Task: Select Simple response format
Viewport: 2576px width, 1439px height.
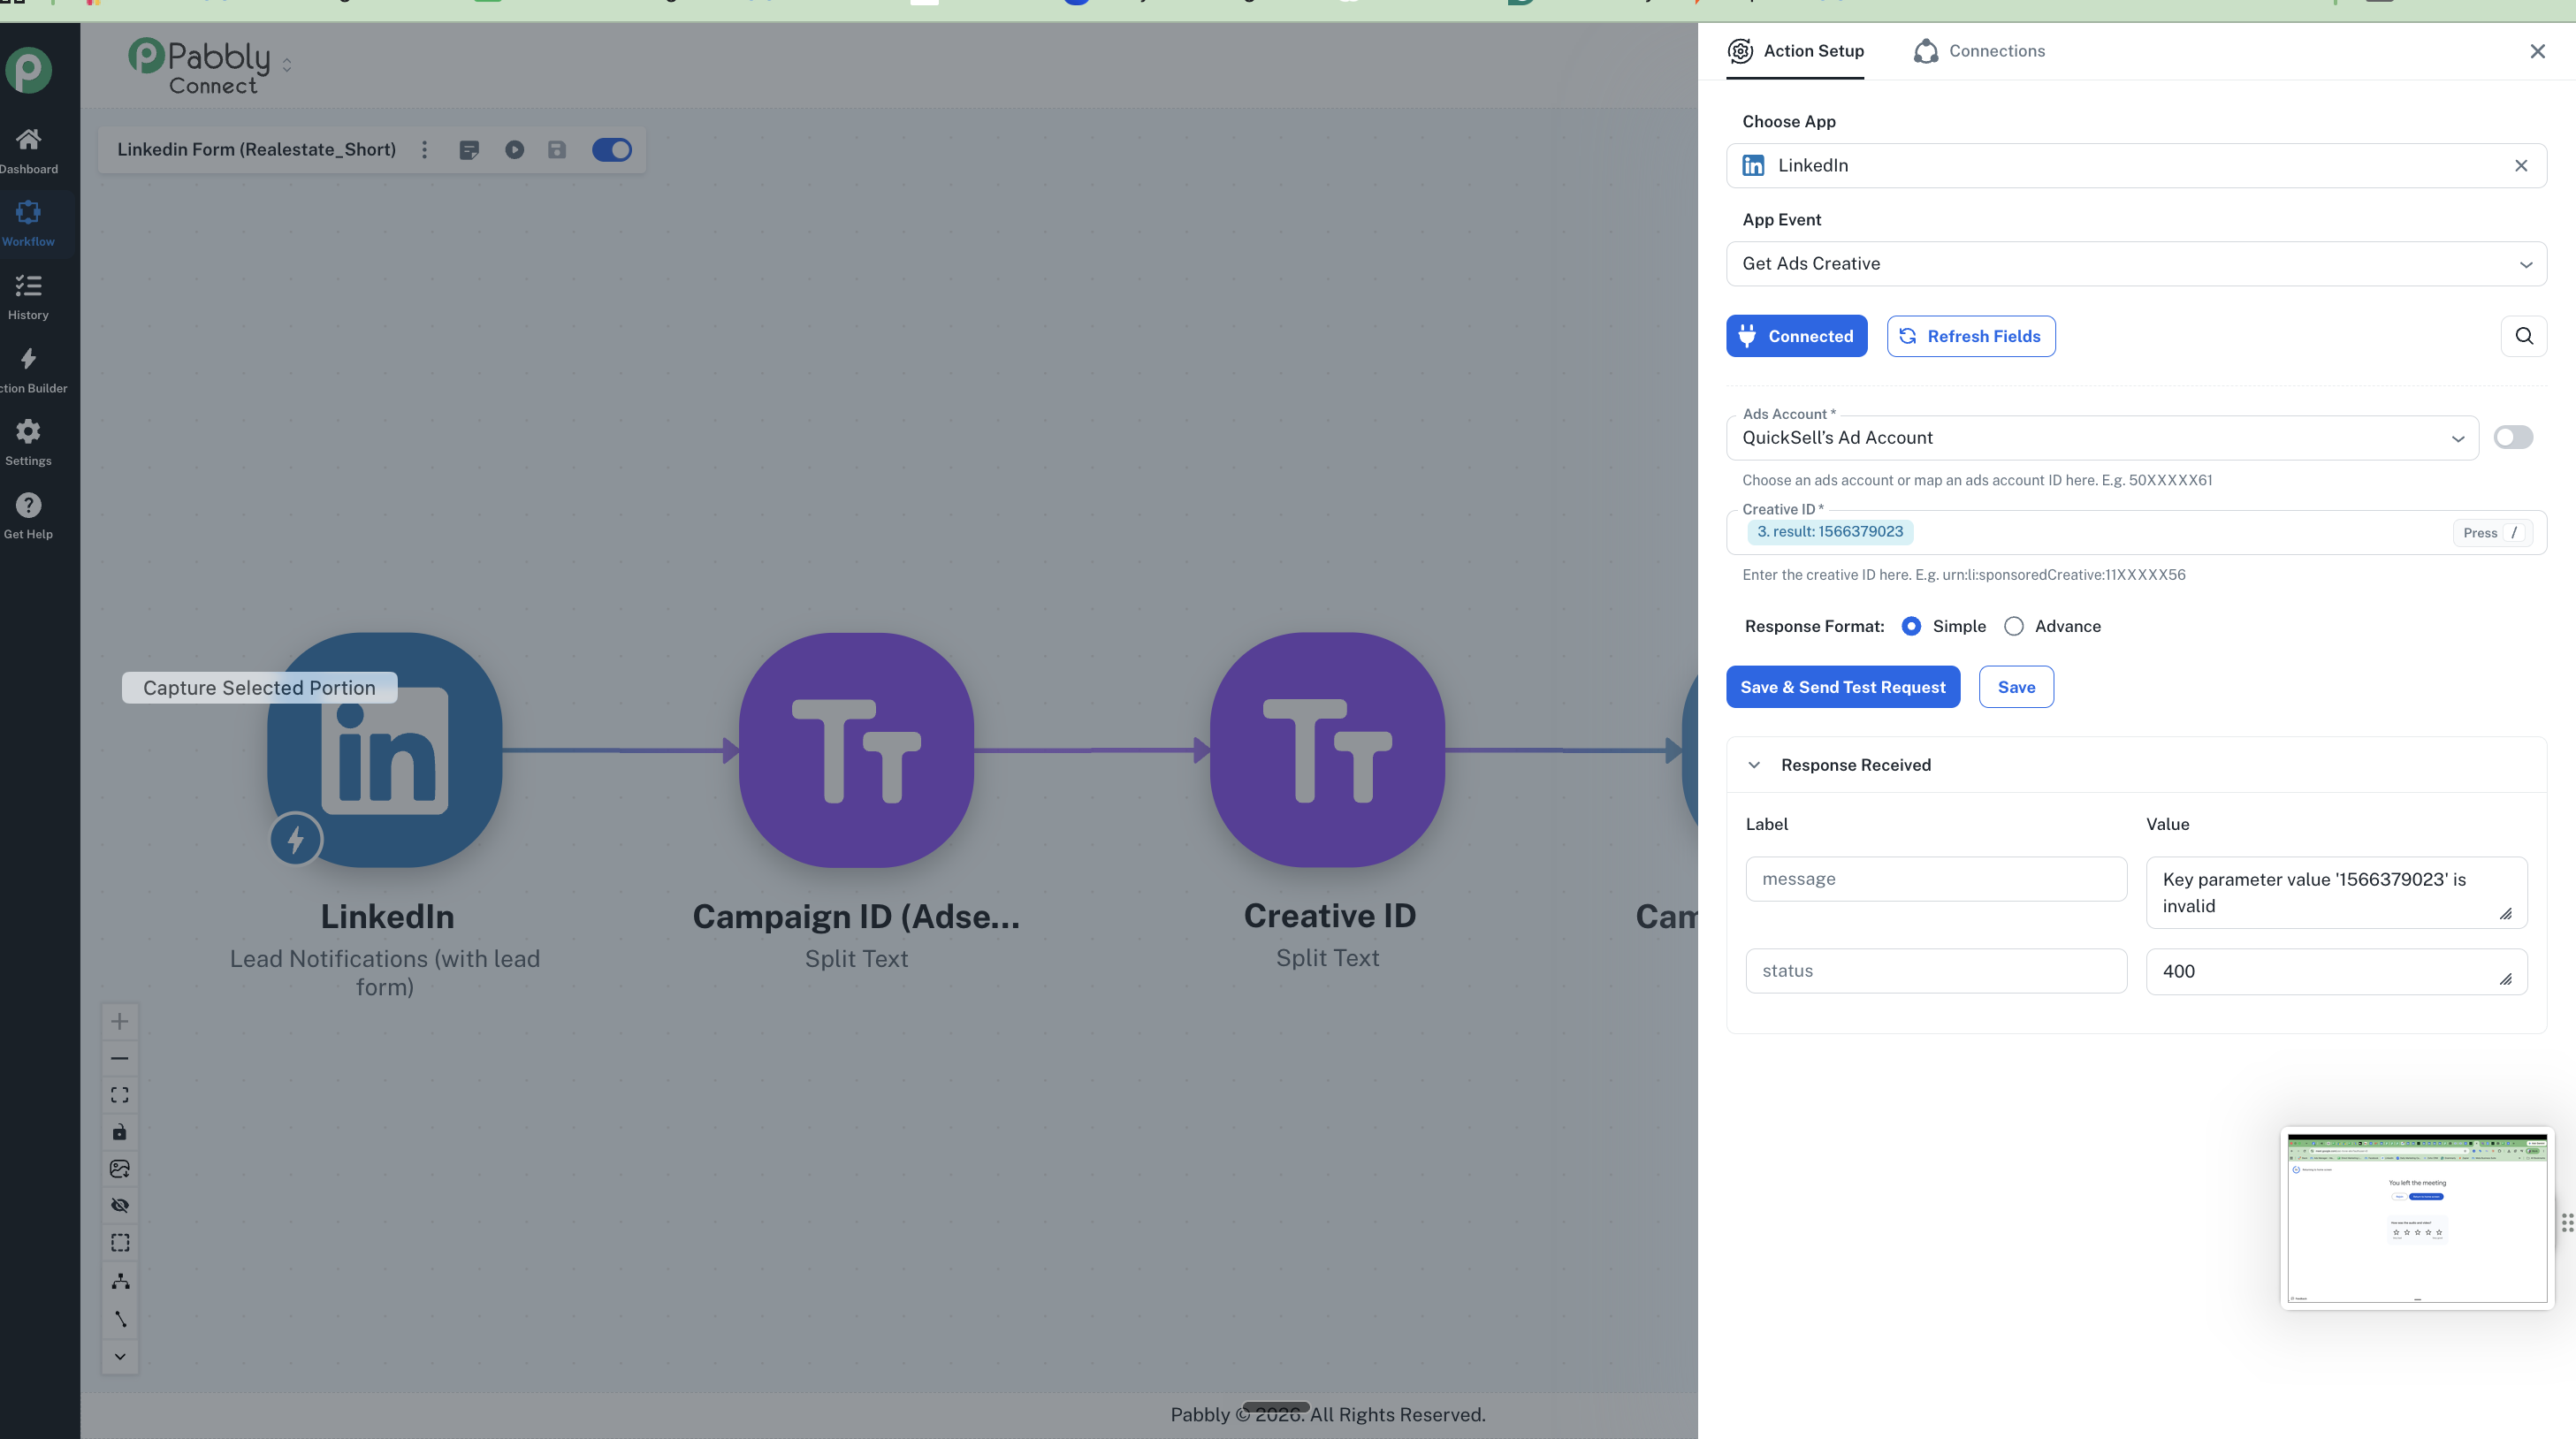Action: tap(1911, 626)
